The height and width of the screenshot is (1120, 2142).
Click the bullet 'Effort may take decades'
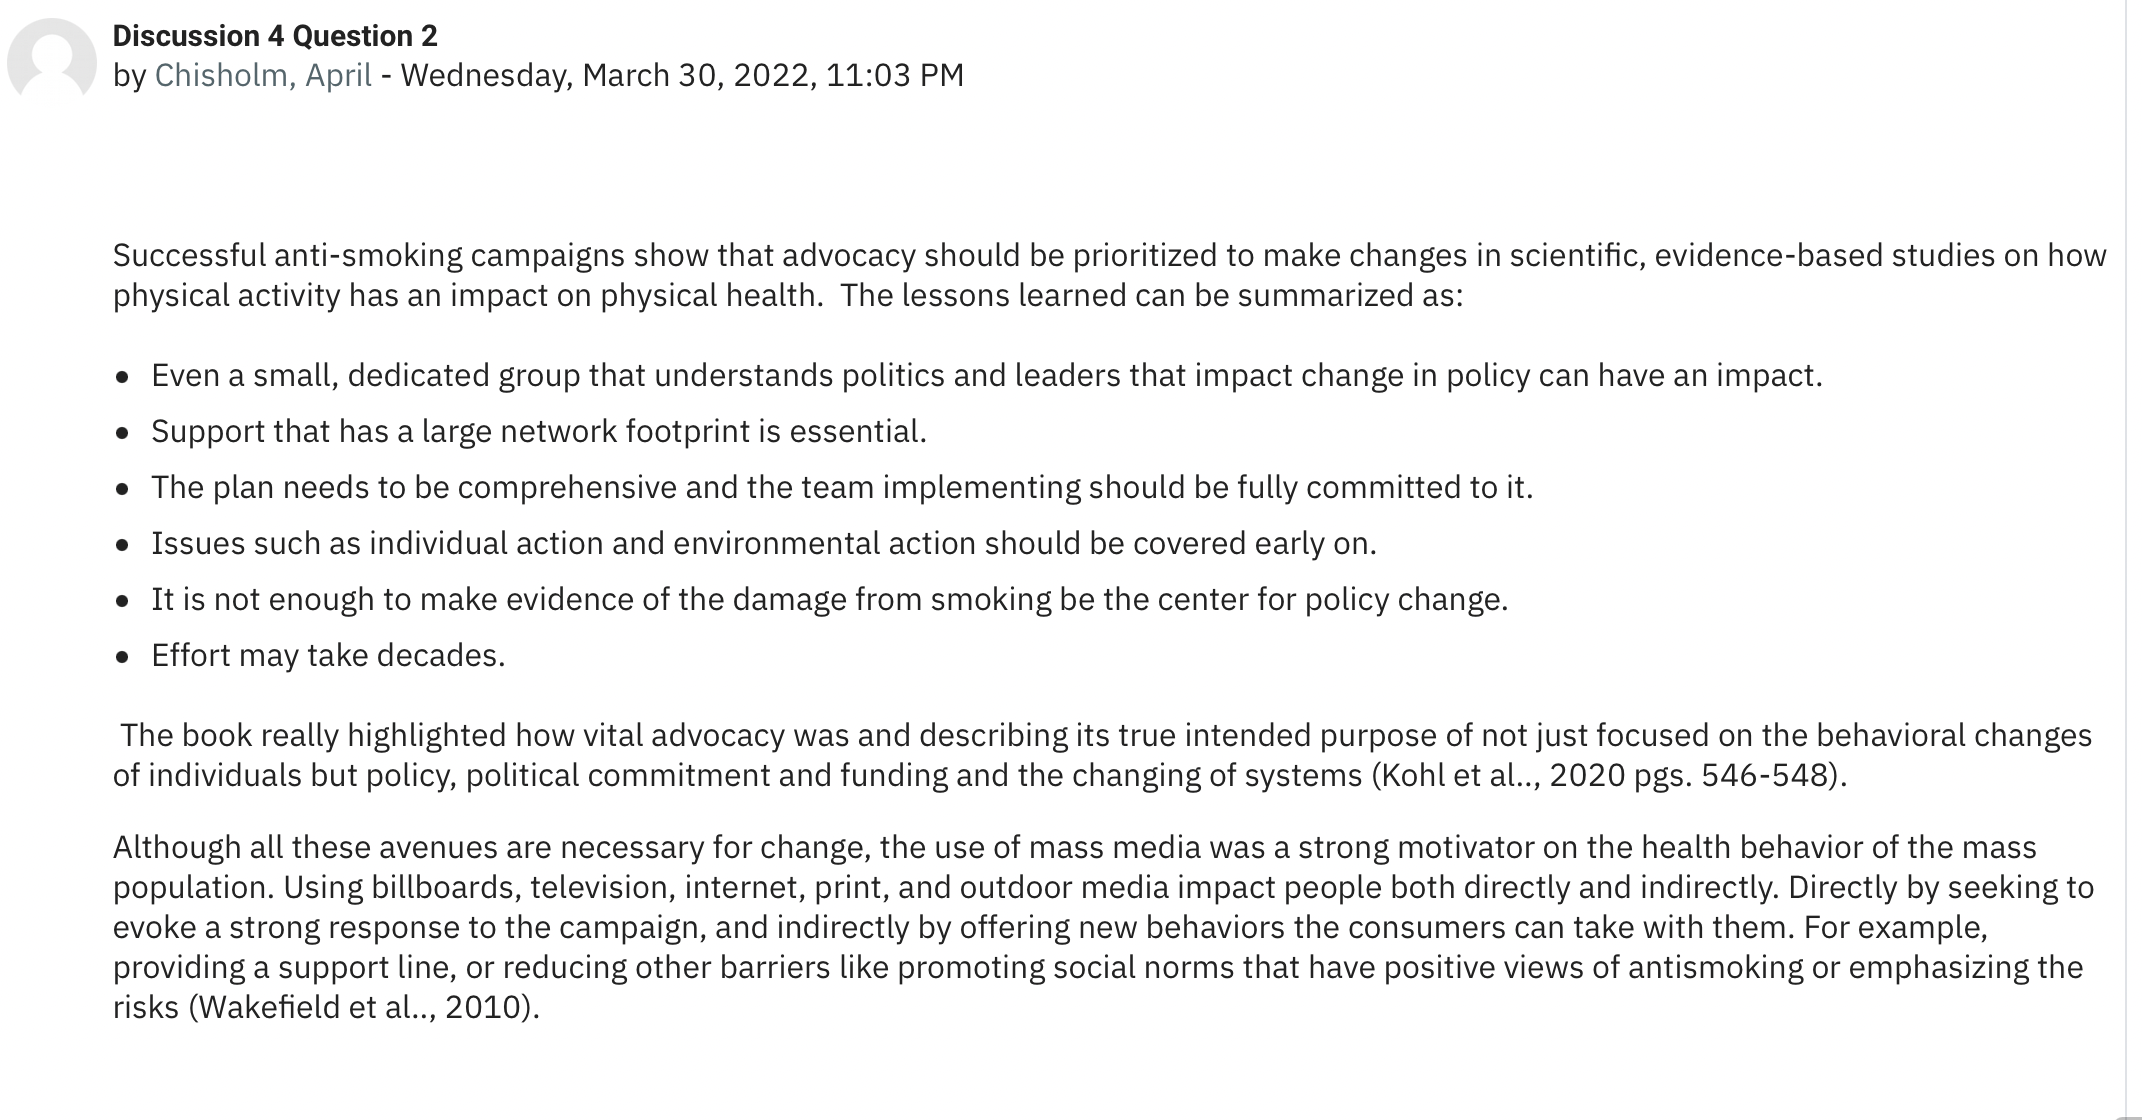pos(328,655)
